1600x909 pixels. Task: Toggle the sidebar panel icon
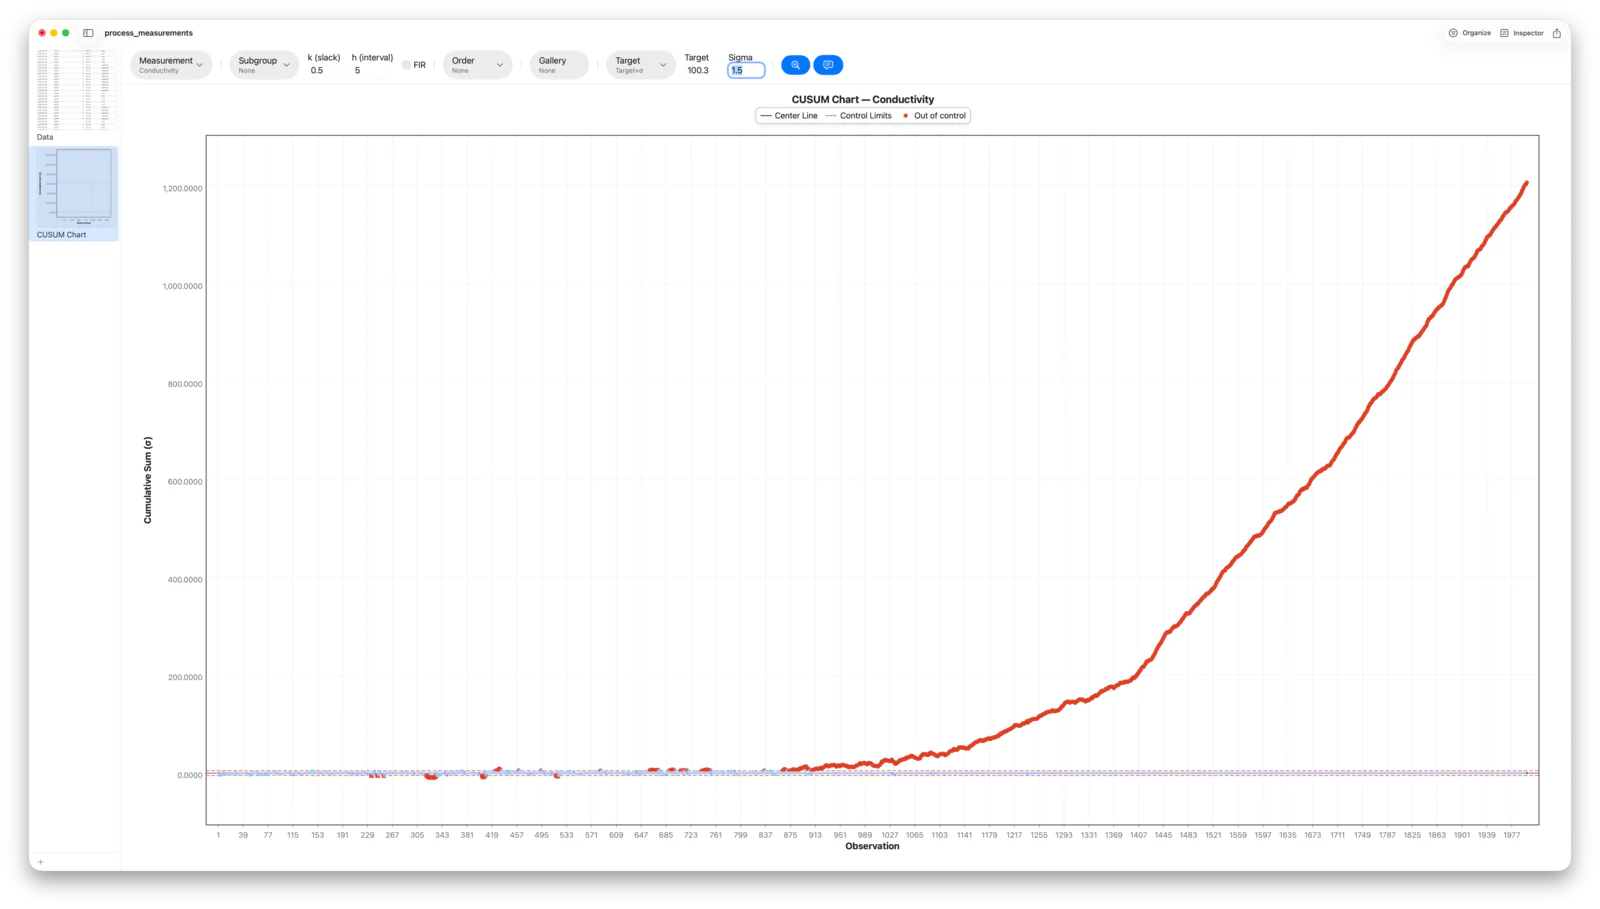coord(88,33)
